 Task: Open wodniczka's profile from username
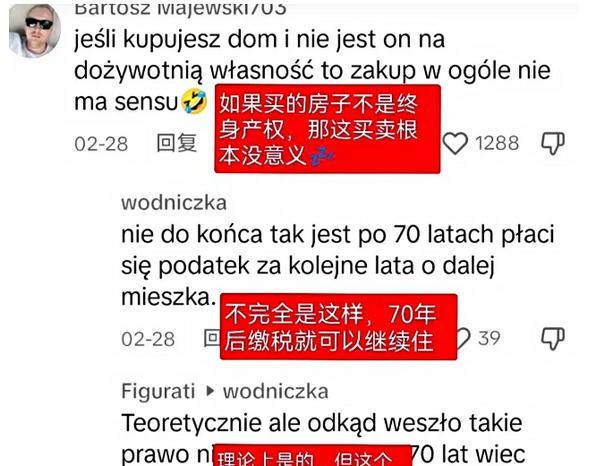pos(174,203)
